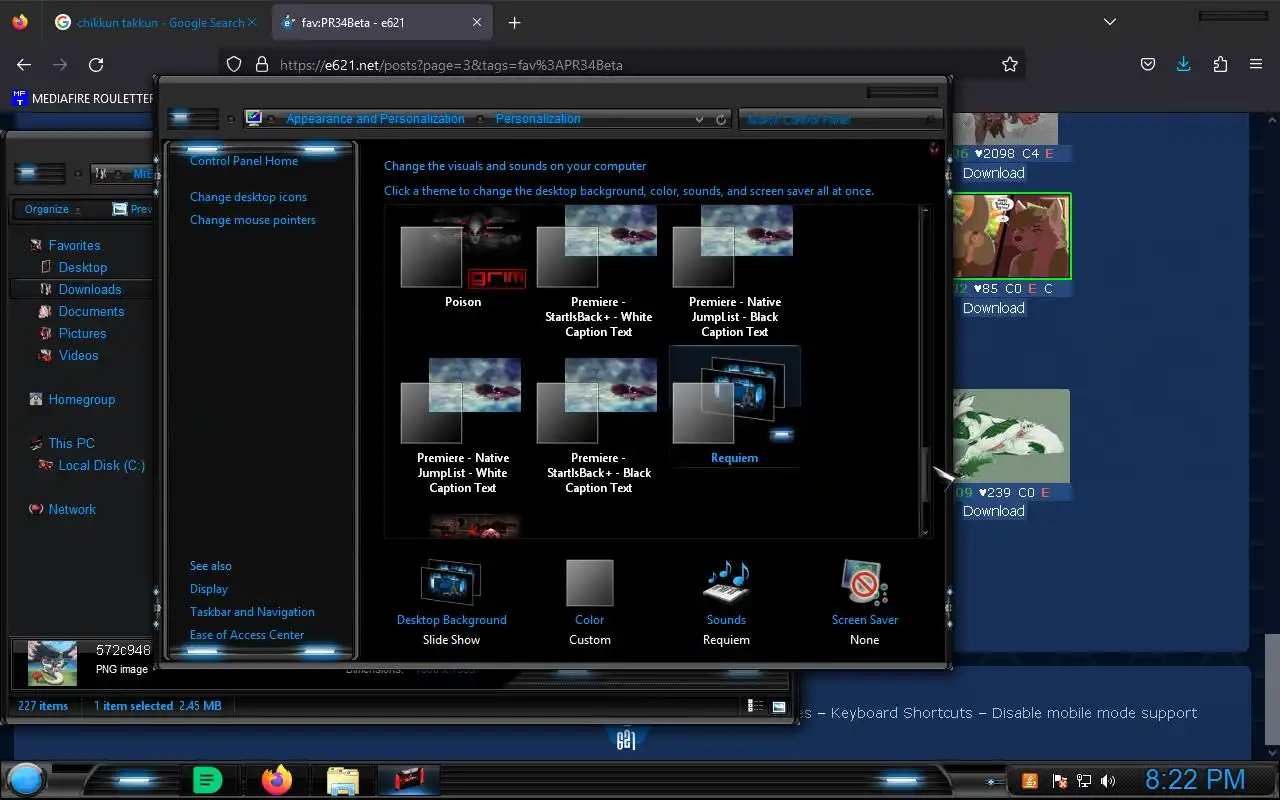Screen dimensions: 1280x800
Task: Refresh the Control Panel address bar
Action: 721,119
